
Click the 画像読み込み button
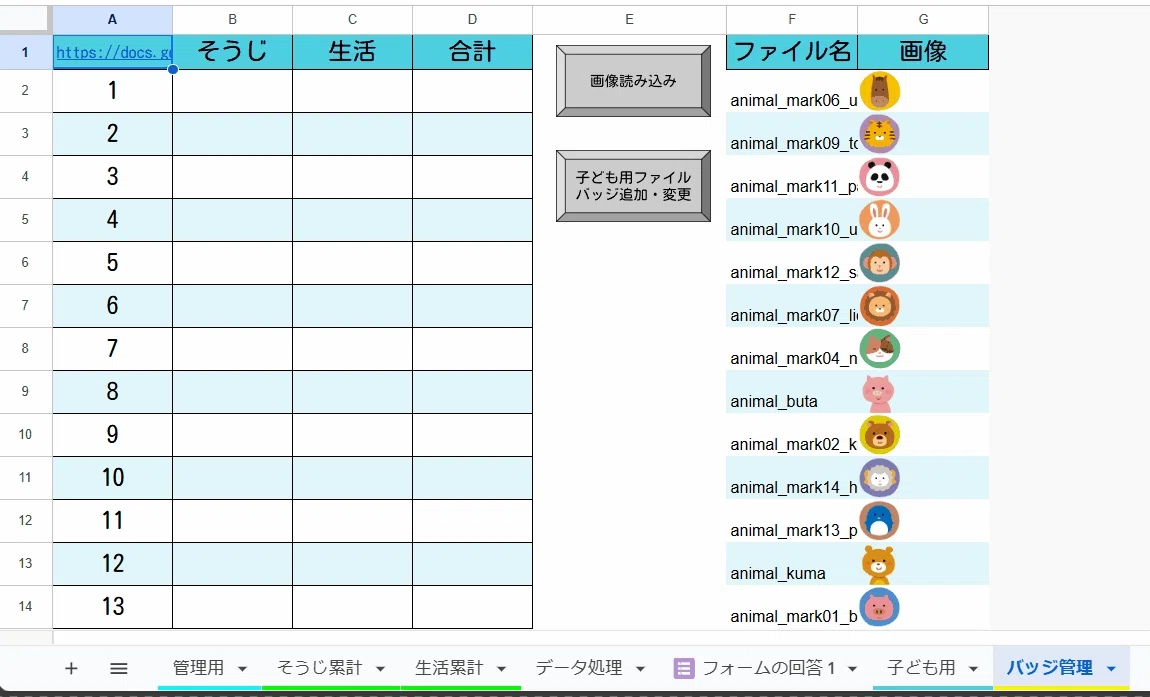(x=633, y=81)
